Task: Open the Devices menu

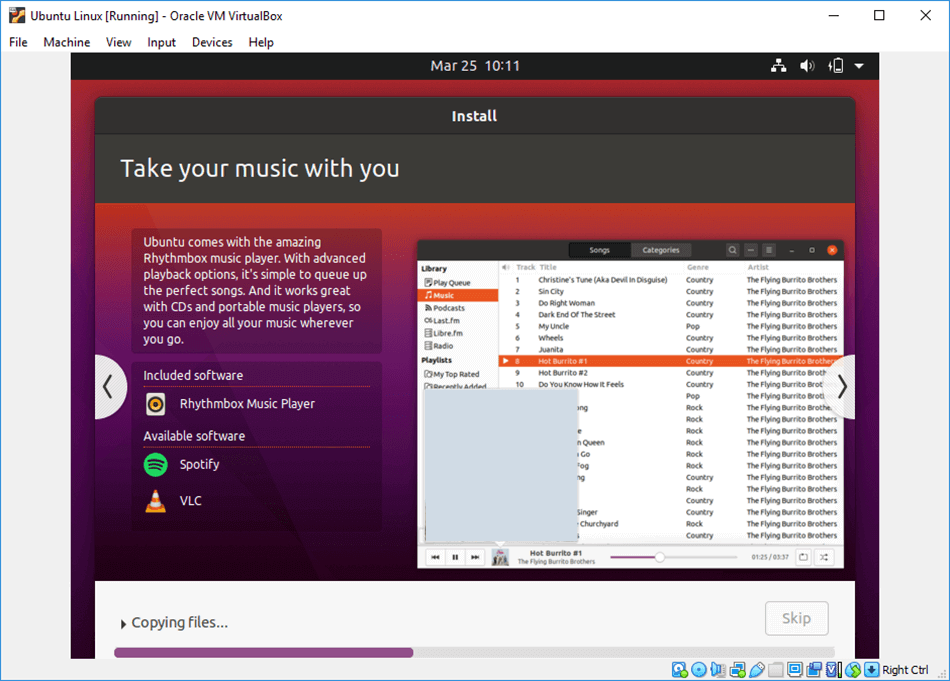Action: pyautogui.click(x=212, y=42)
